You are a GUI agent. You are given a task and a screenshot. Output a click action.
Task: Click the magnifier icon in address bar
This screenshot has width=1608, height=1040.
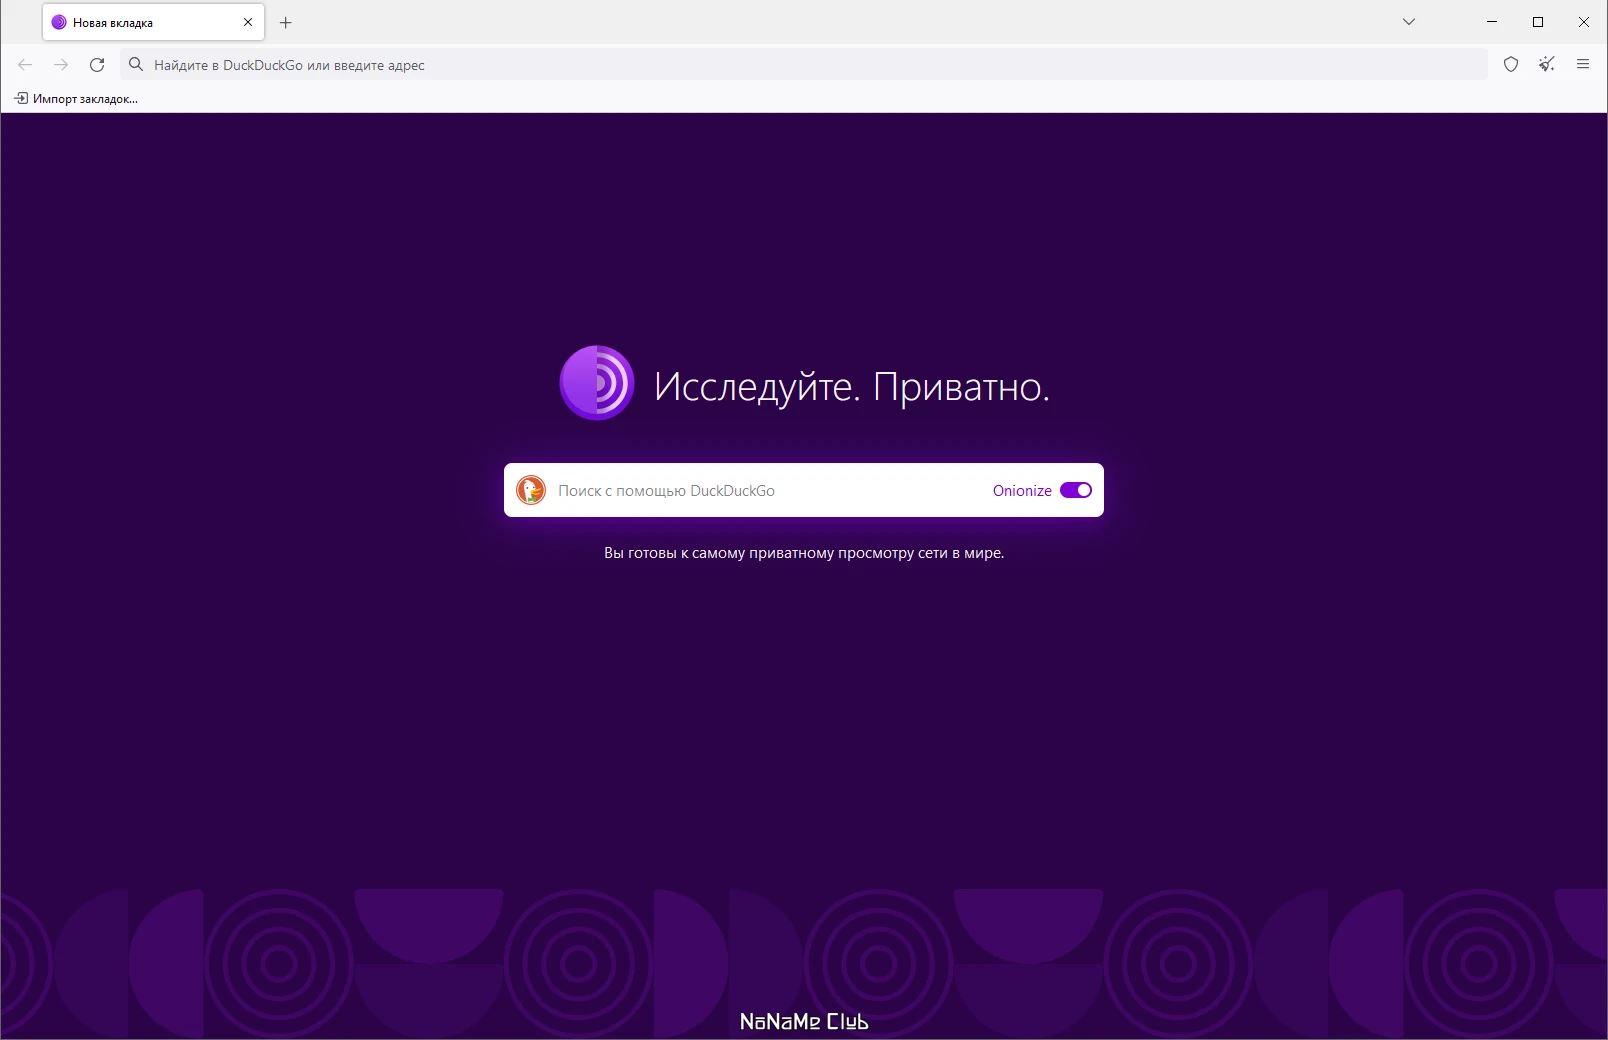137,65
